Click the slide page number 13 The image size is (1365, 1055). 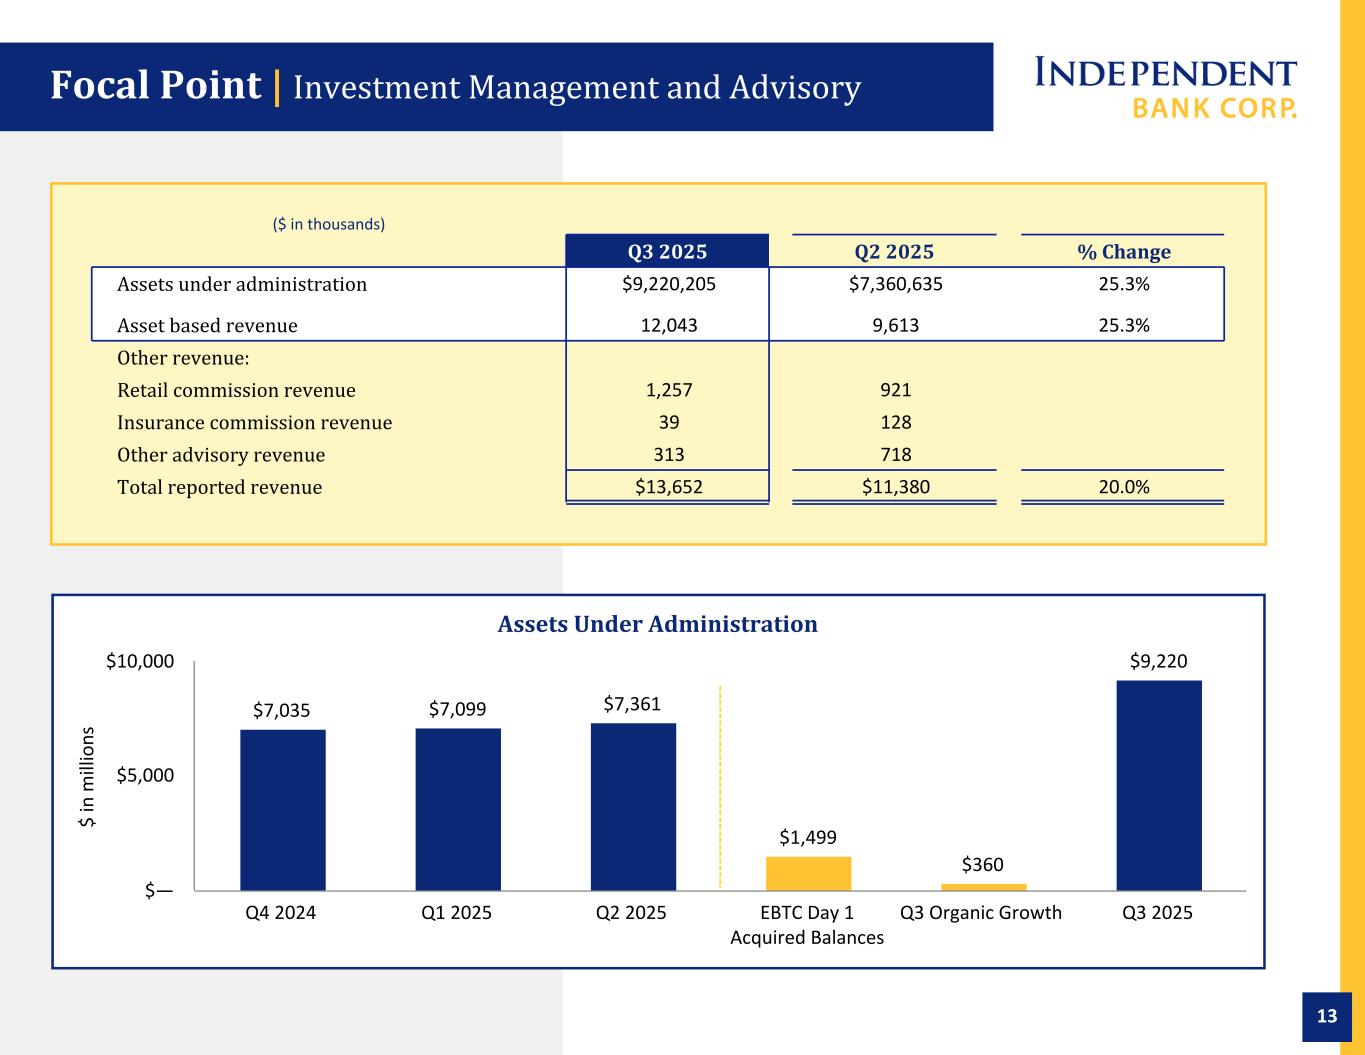click(1326, 1016)
